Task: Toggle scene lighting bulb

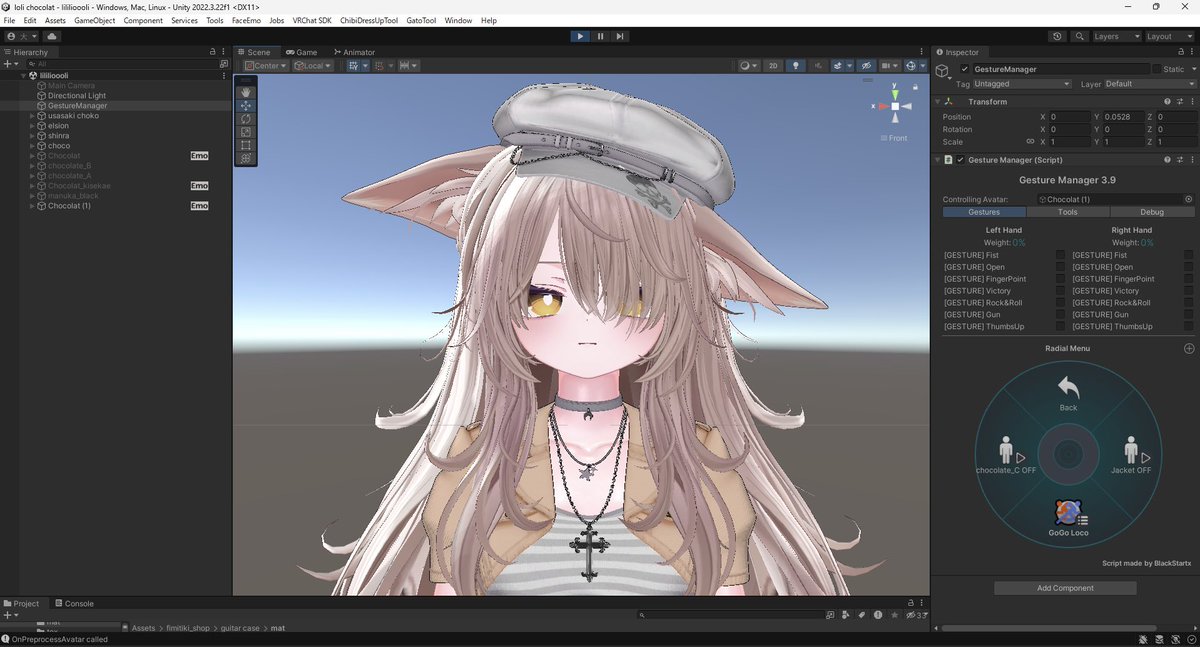Action: click(795, 66)
